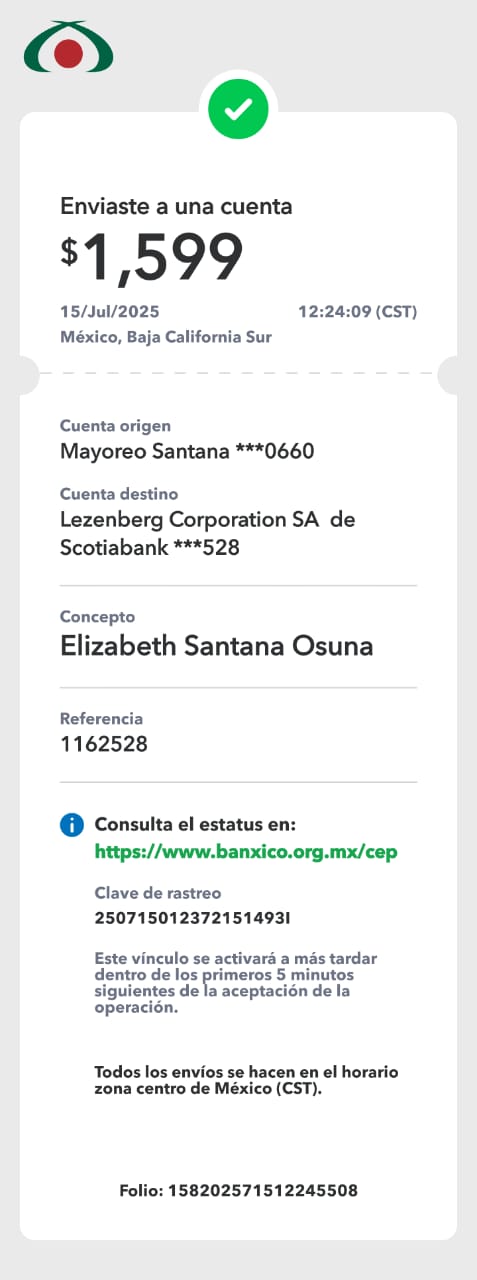Click the Consulta el estatus en label
Viewport: 477px width, 1280px height.
[x=195, y=825]
